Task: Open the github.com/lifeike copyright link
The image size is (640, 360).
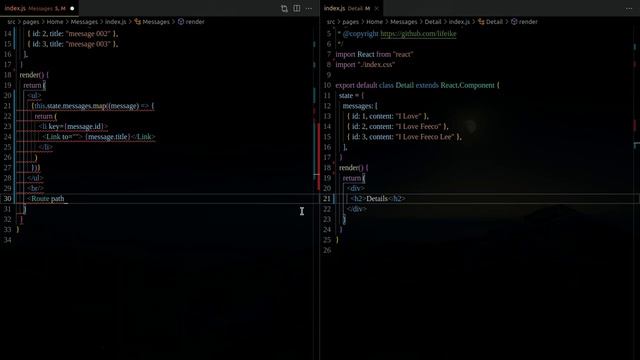Action: (x=418, y=34)
